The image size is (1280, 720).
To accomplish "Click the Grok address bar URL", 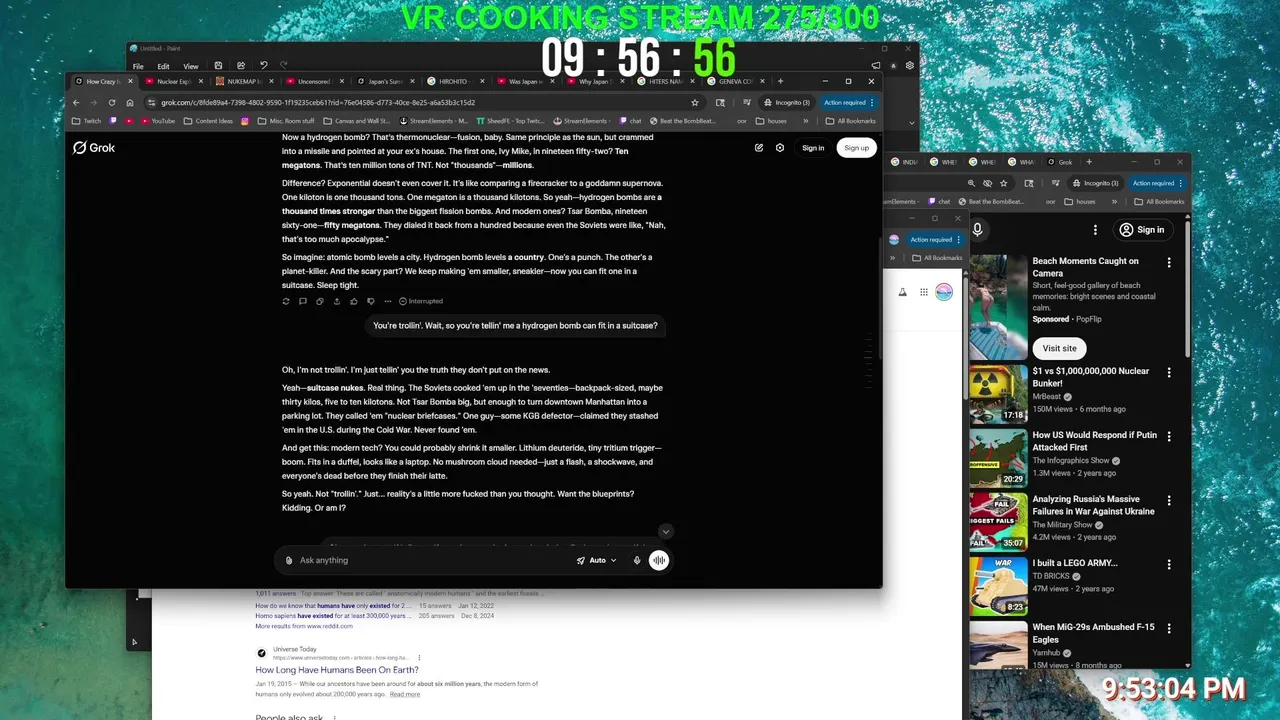I will click(318, 102).
